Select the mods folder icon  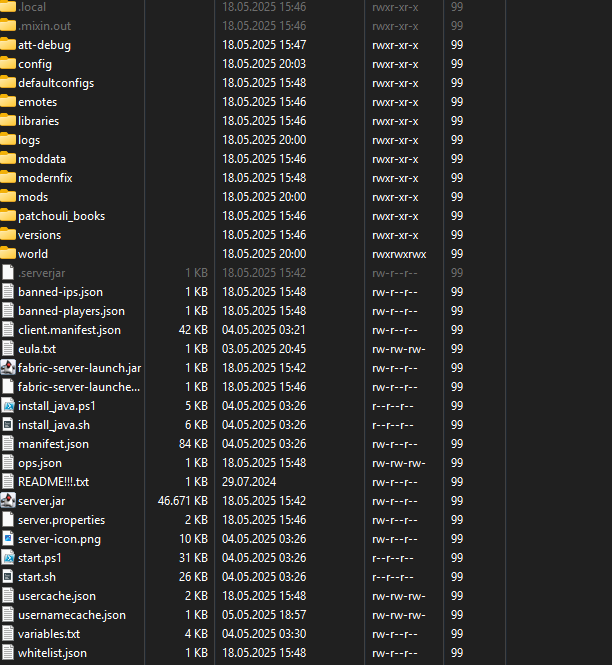(8, 197)
